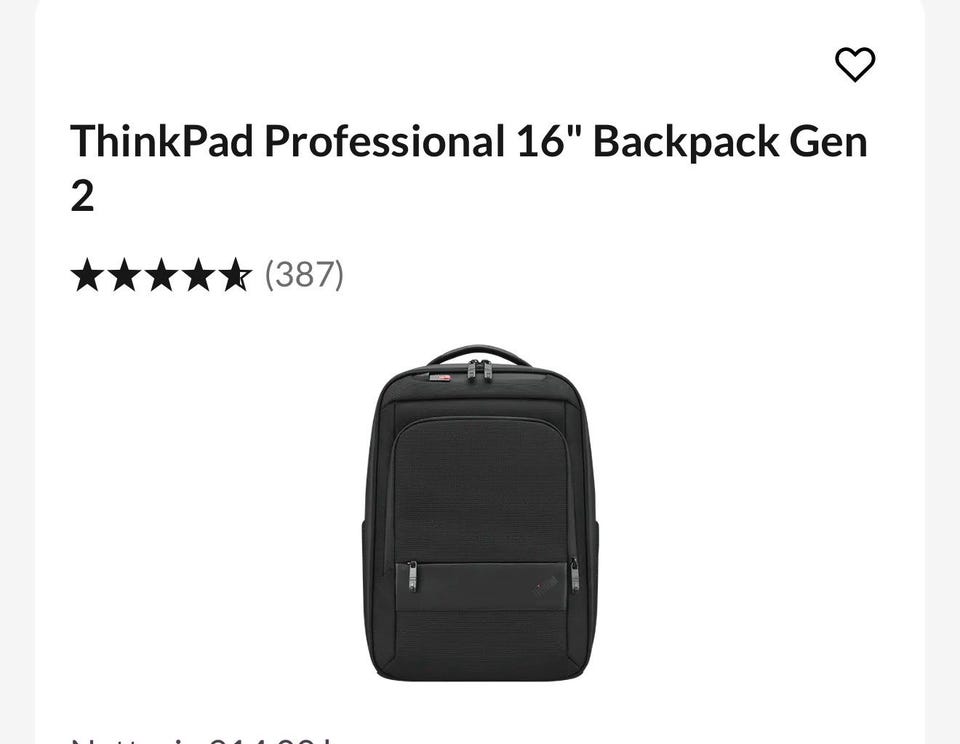Viewport: 960px width, 744px height.
Task: Click the second rating star
Action: pyautogui.click(x=124, y=274)
